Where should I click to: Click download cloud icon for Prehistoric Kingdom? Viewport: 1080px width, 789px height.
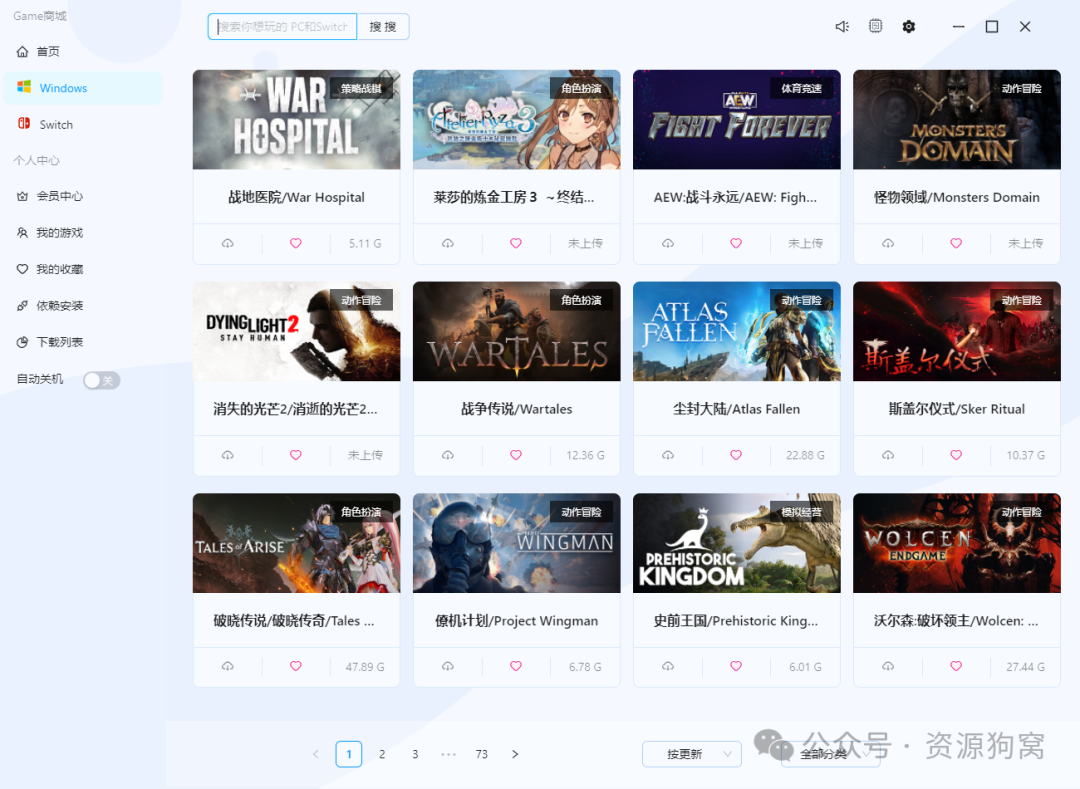point(667,666)
